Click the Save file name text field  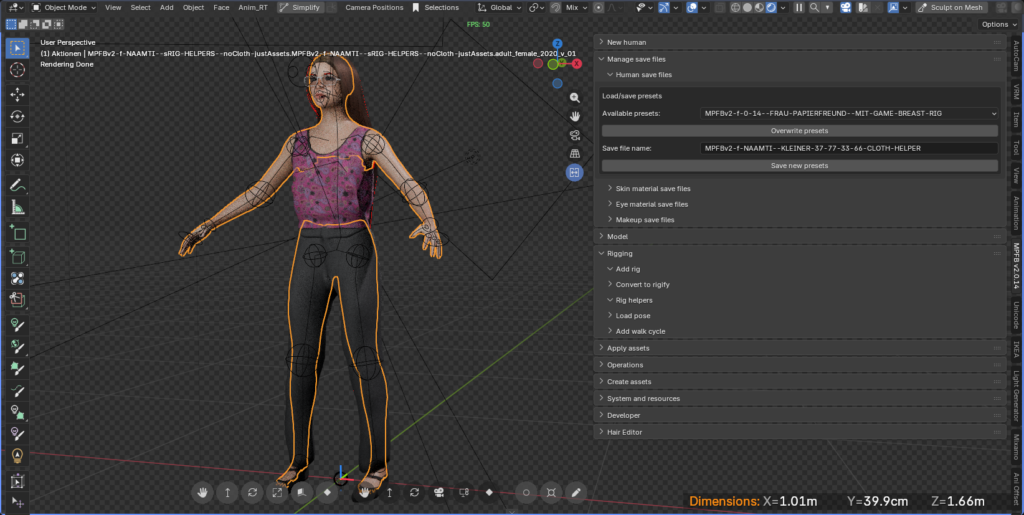(849, 148)
